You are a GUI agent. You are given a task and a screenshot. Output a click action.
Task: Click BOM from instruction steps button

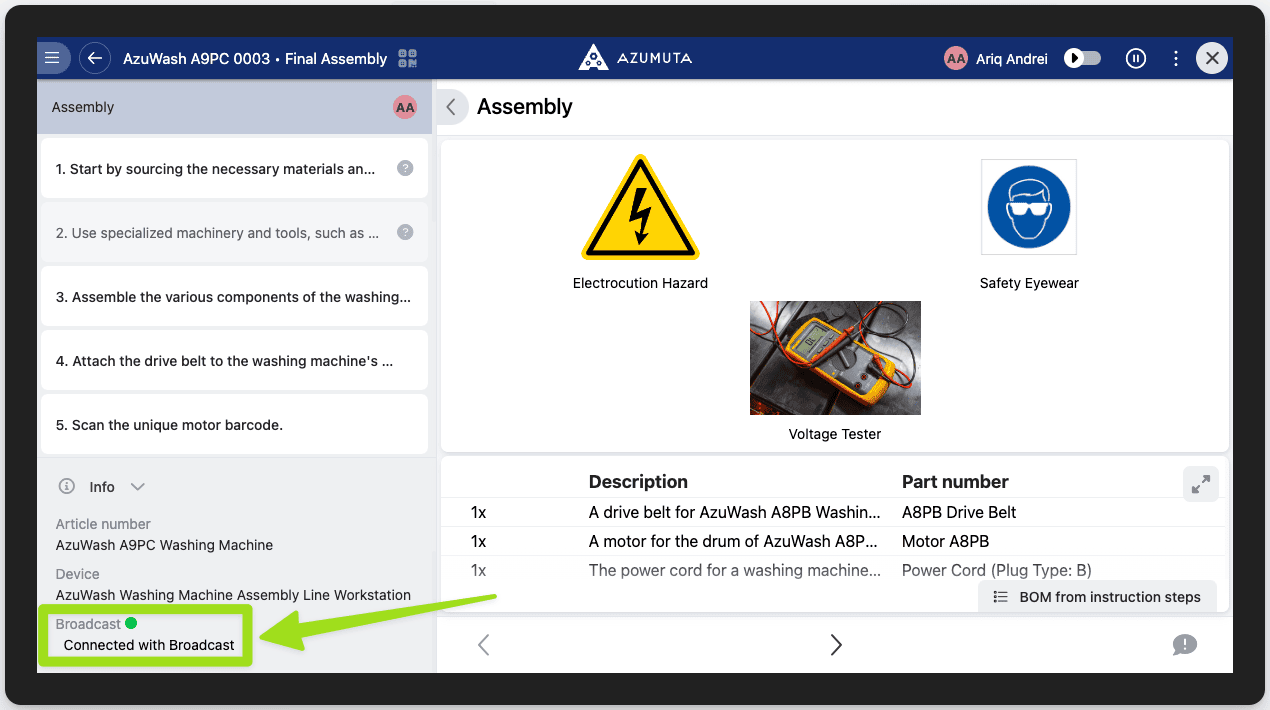click(x=1097, y=597)
